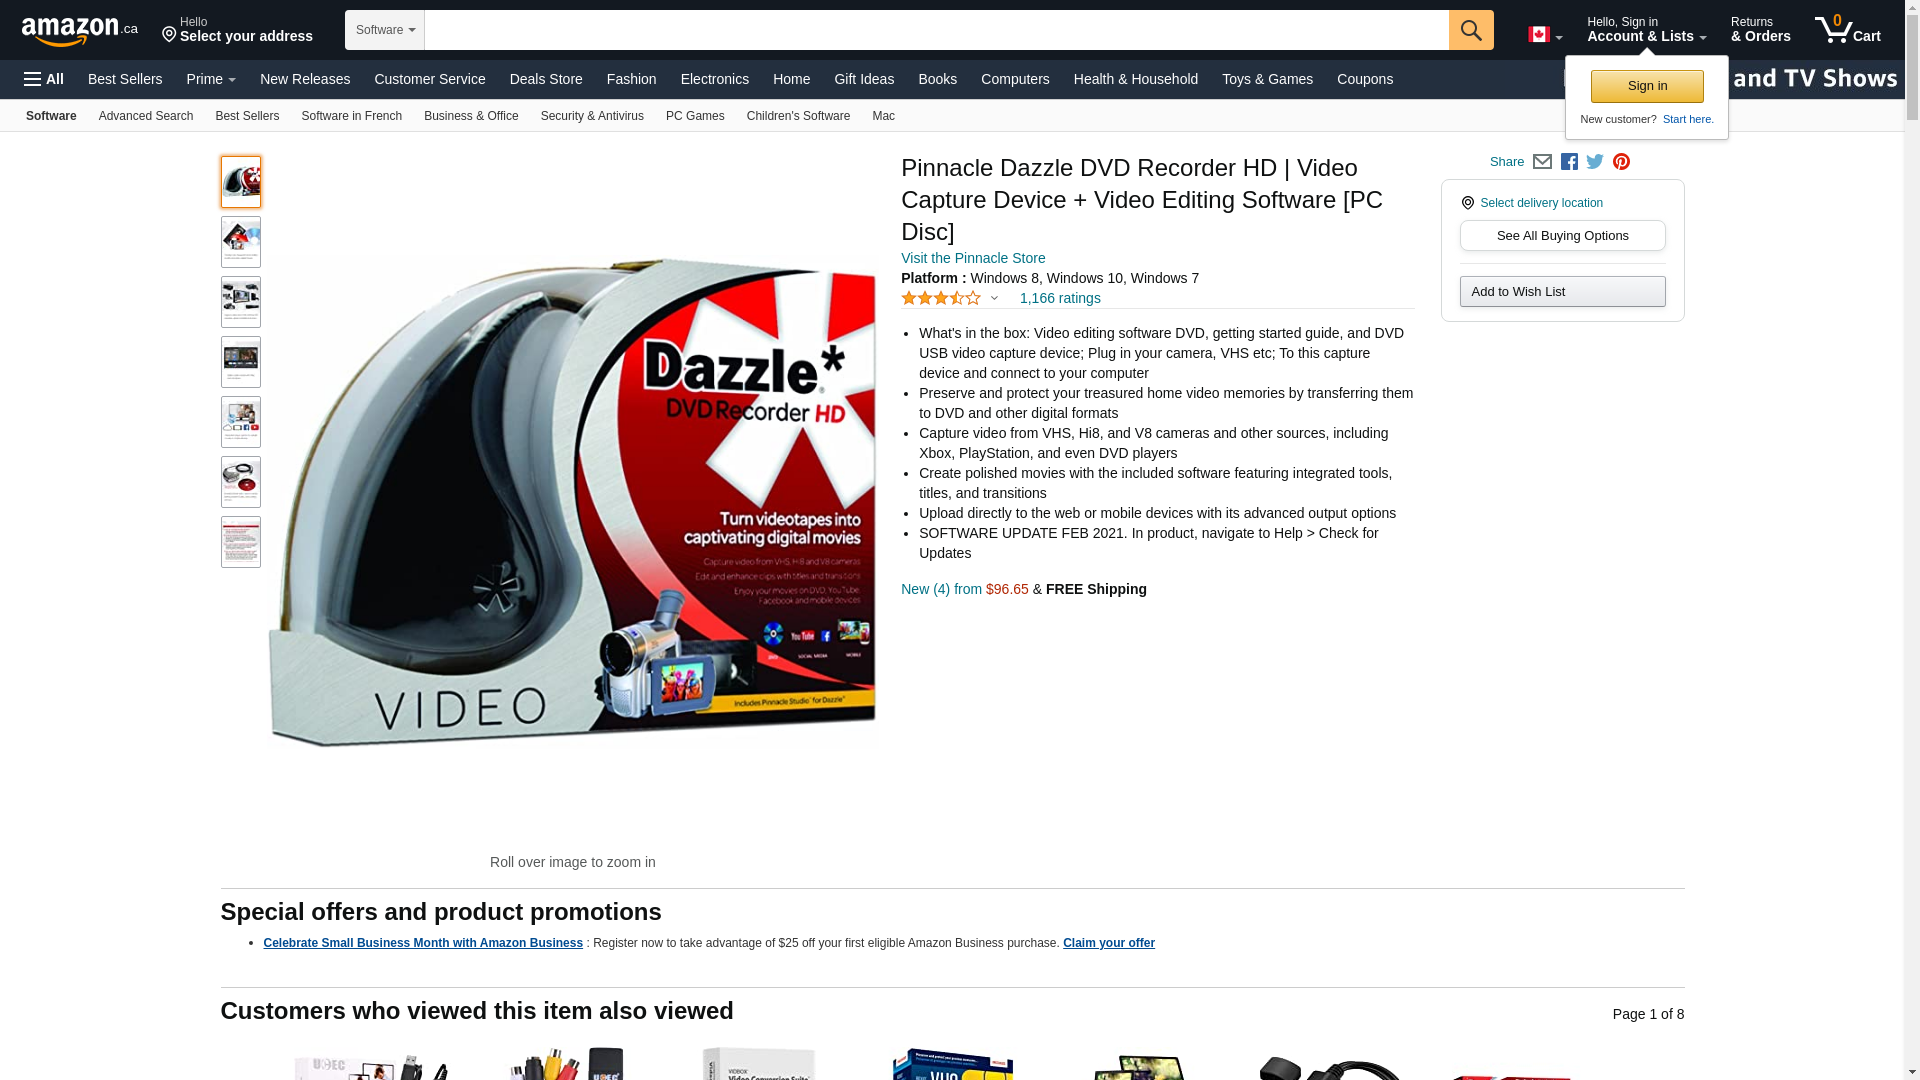Image resolution: width=1920 pixels, height=1080 pixels.
Task: Share product on Twitter icon
Action: point(1595,162)
